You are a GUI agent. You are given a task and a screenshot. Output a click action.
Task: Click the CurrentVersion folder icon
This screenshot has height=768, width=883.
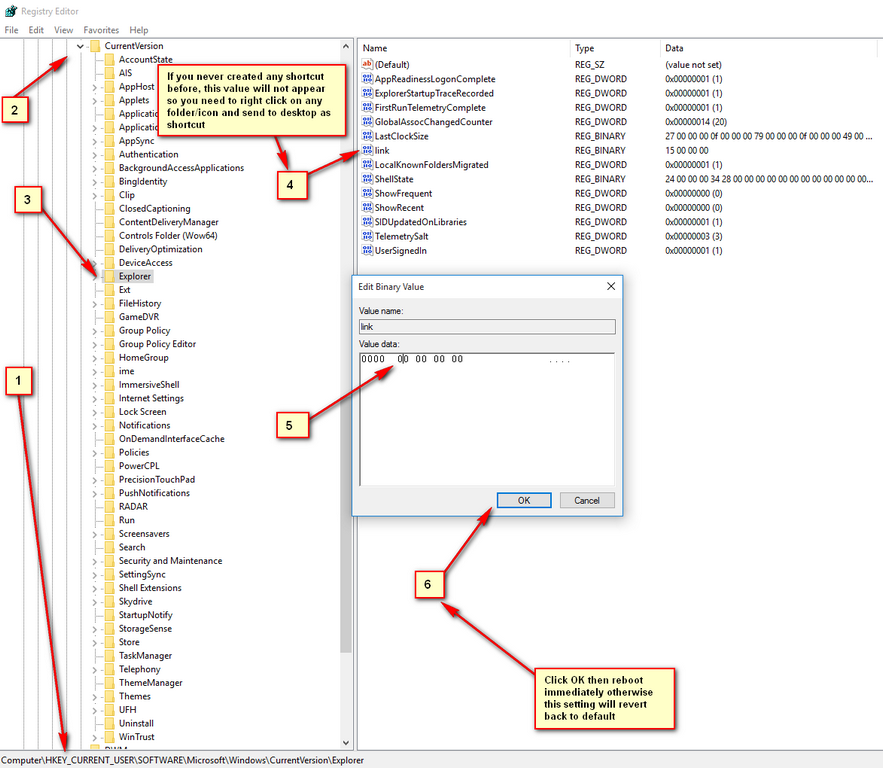coord(95,46)
